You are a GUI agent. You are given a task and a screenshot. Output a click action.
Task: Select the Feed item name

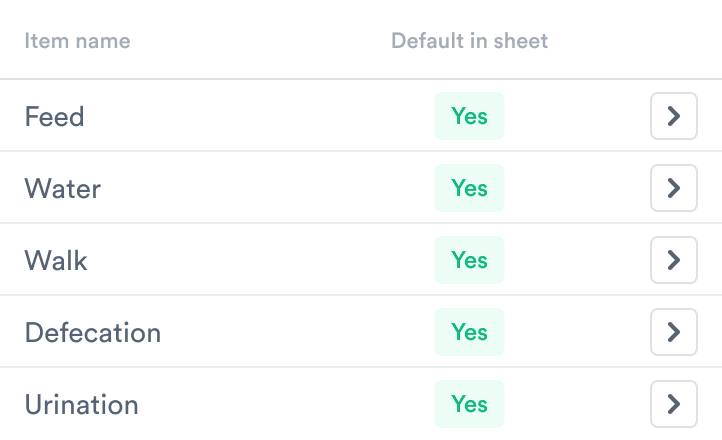54,117
